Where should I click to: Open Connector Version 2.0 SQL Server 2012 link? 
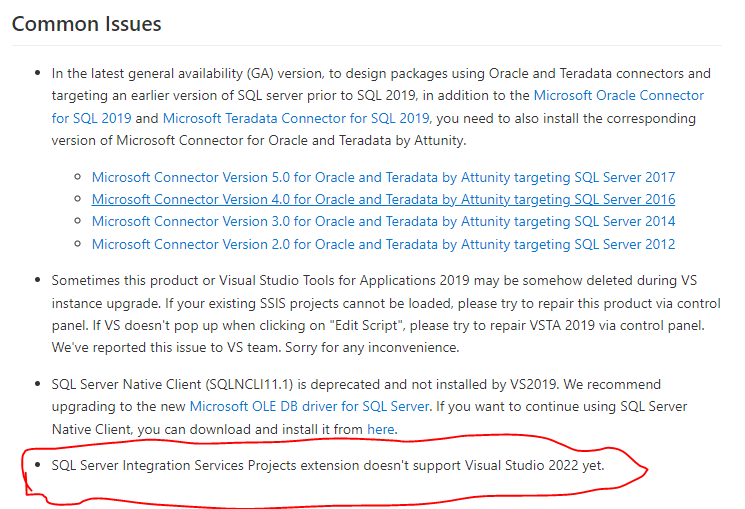pyautogui.click(x=383, y=244)
